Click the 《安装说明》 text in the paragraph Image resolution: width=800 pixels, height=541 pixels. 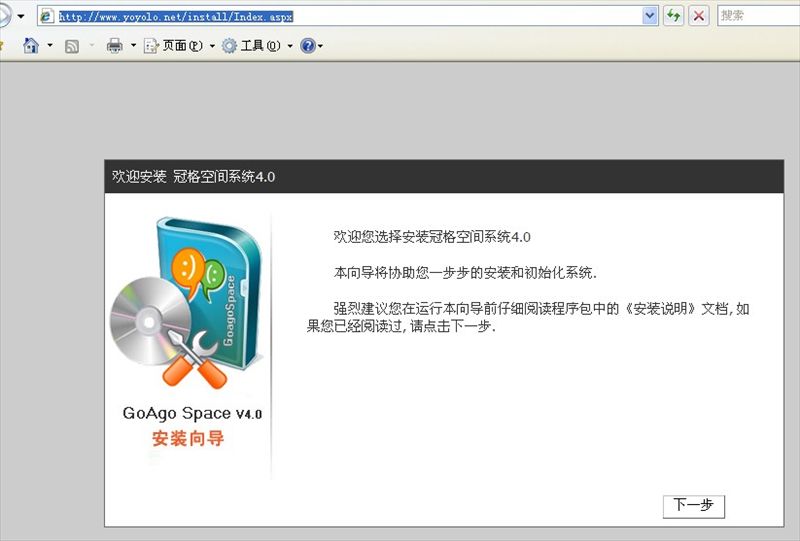pyautogui.click(x=660, y=309)
